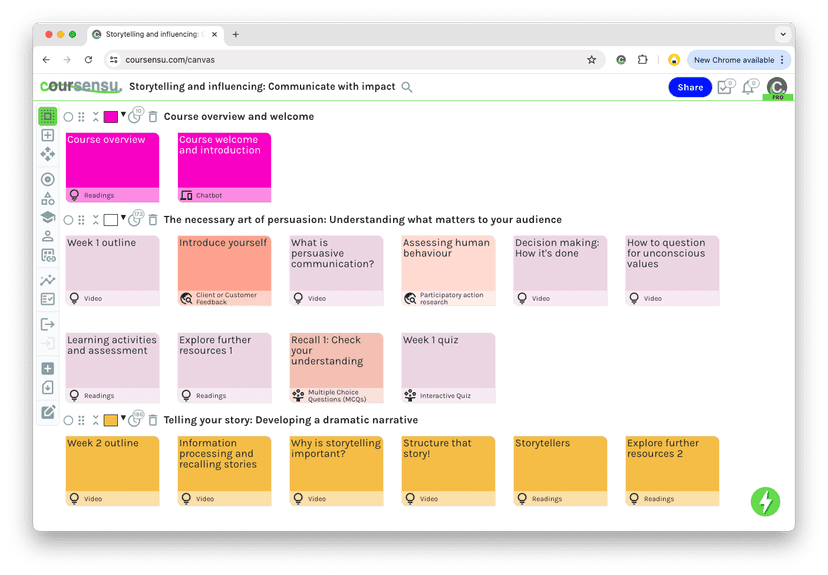Click the Share button
The height and width of the screenshot is (575, 828).
point(690,87)
